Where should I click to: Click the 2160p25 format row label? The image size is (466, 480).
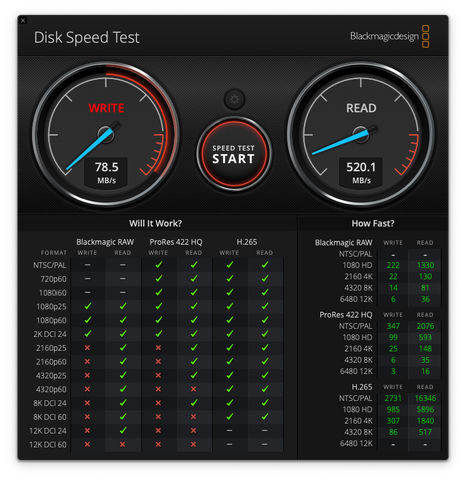[51, 348]
